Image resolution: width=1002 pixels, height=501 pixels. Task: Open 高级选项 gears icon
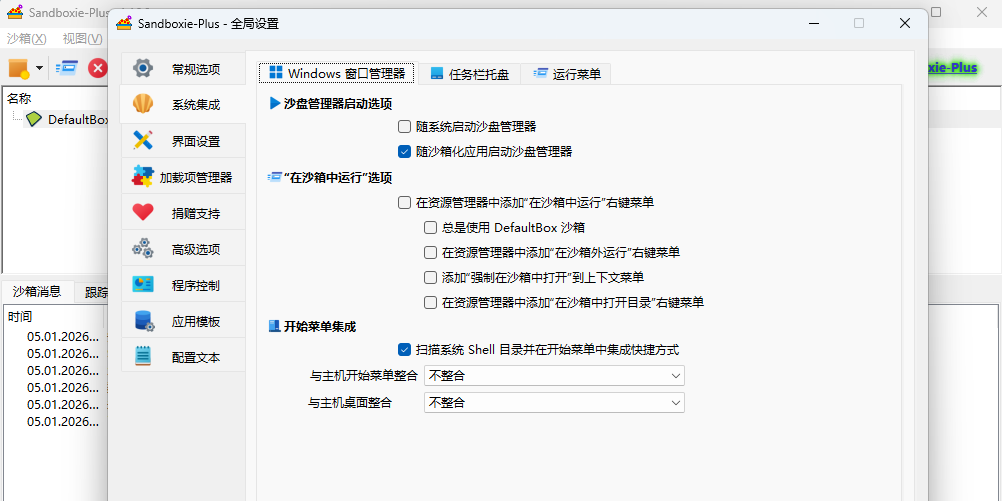point(143,249)
